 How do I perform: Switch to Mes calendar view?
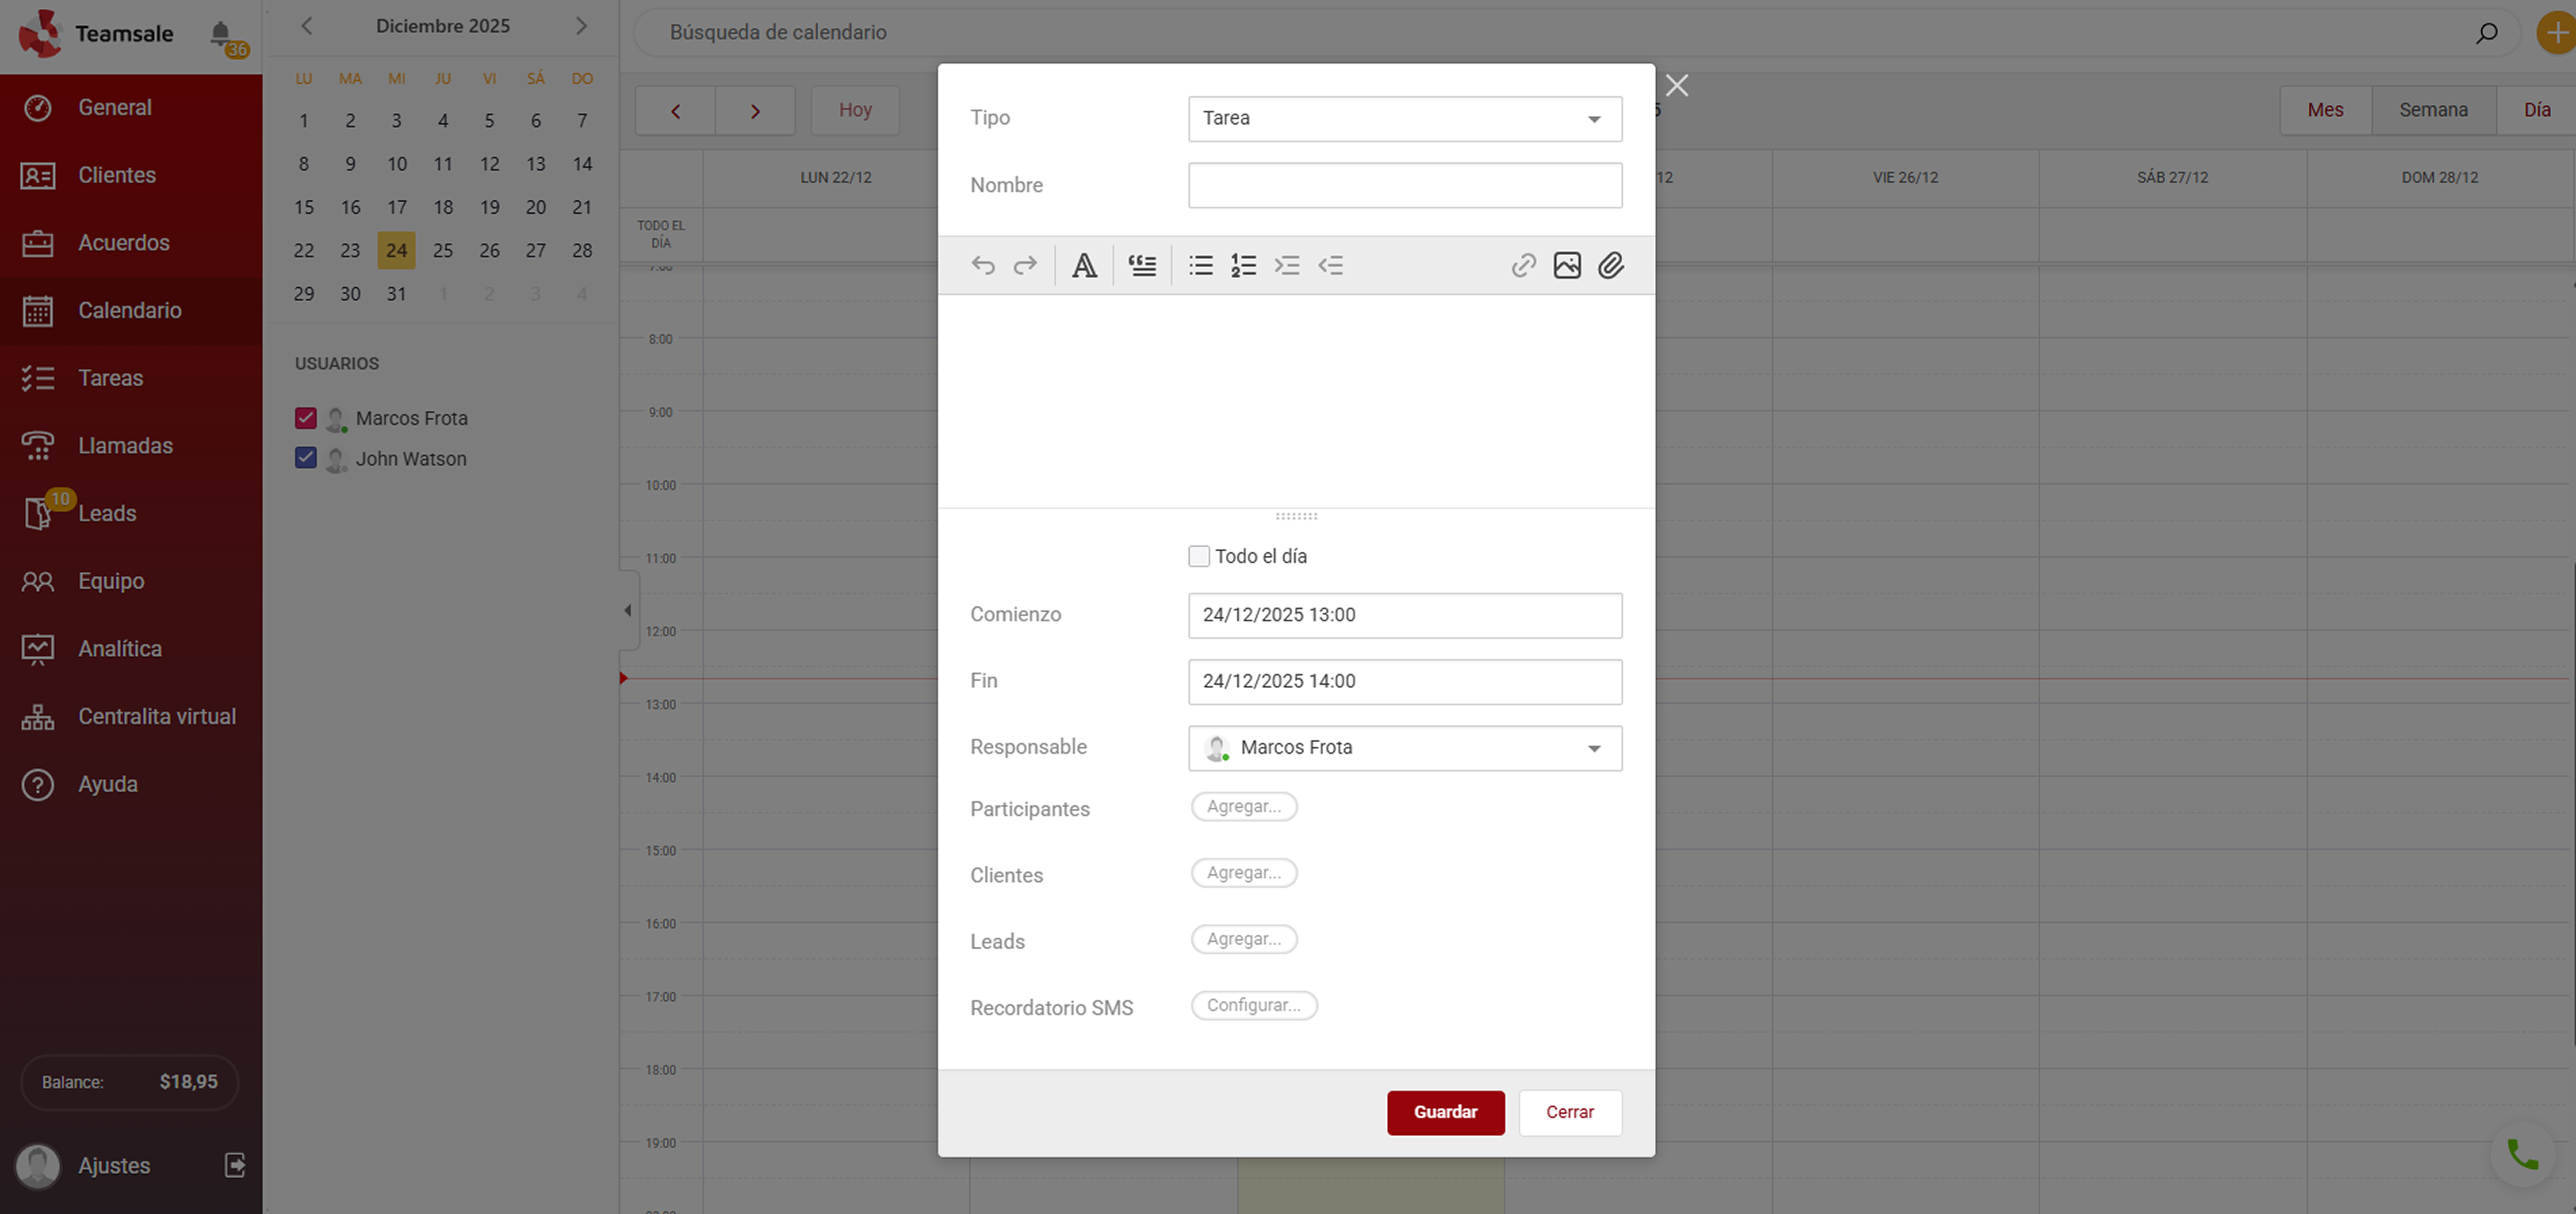[x=2325, y=110]
